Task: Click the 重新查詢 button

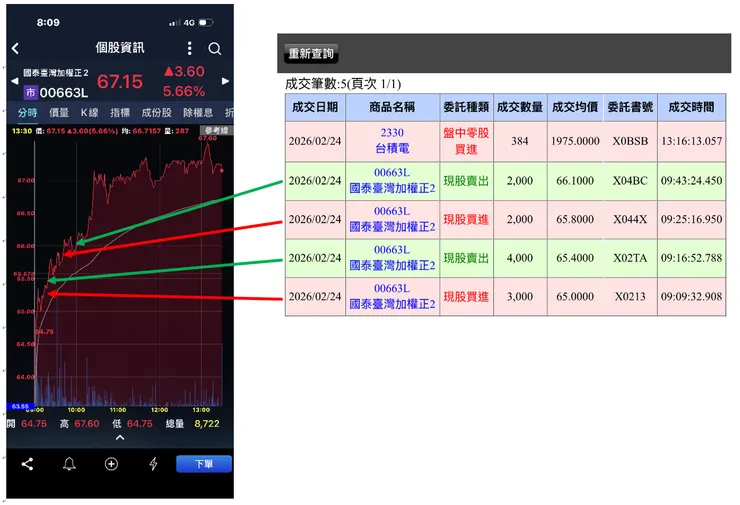Action: [x=311, y=53]
